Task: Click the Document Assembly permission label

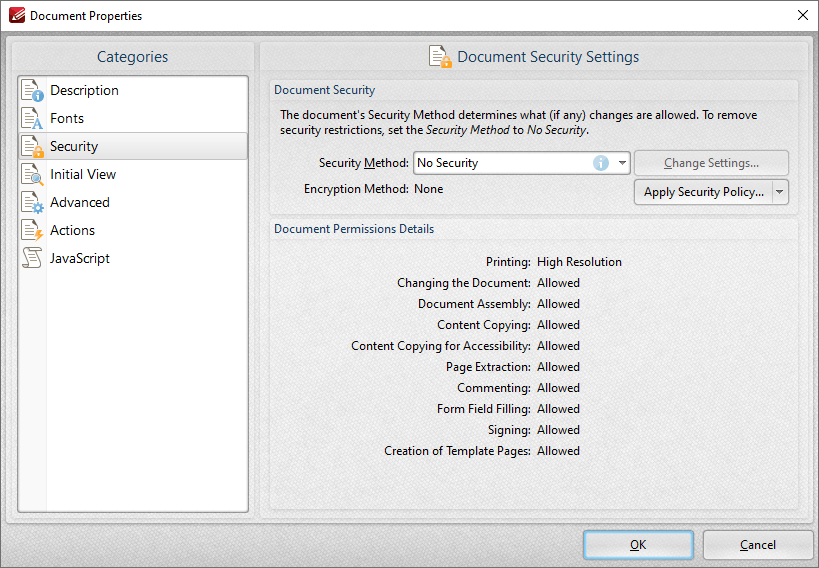Action: [474, 304]
